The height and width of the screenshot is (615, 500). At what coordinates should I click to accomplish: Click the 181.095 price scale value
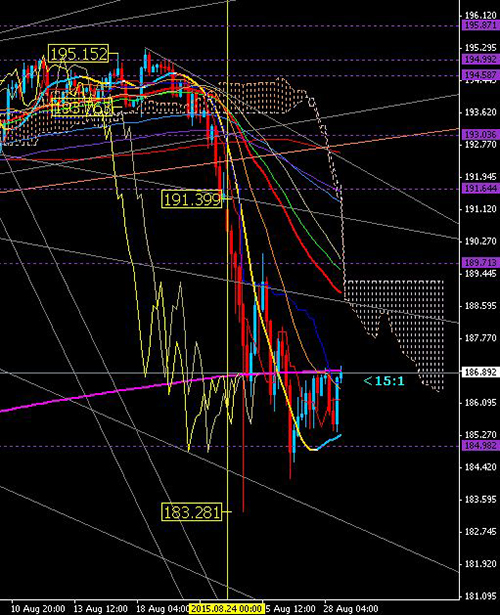click(x=480, y=596)
